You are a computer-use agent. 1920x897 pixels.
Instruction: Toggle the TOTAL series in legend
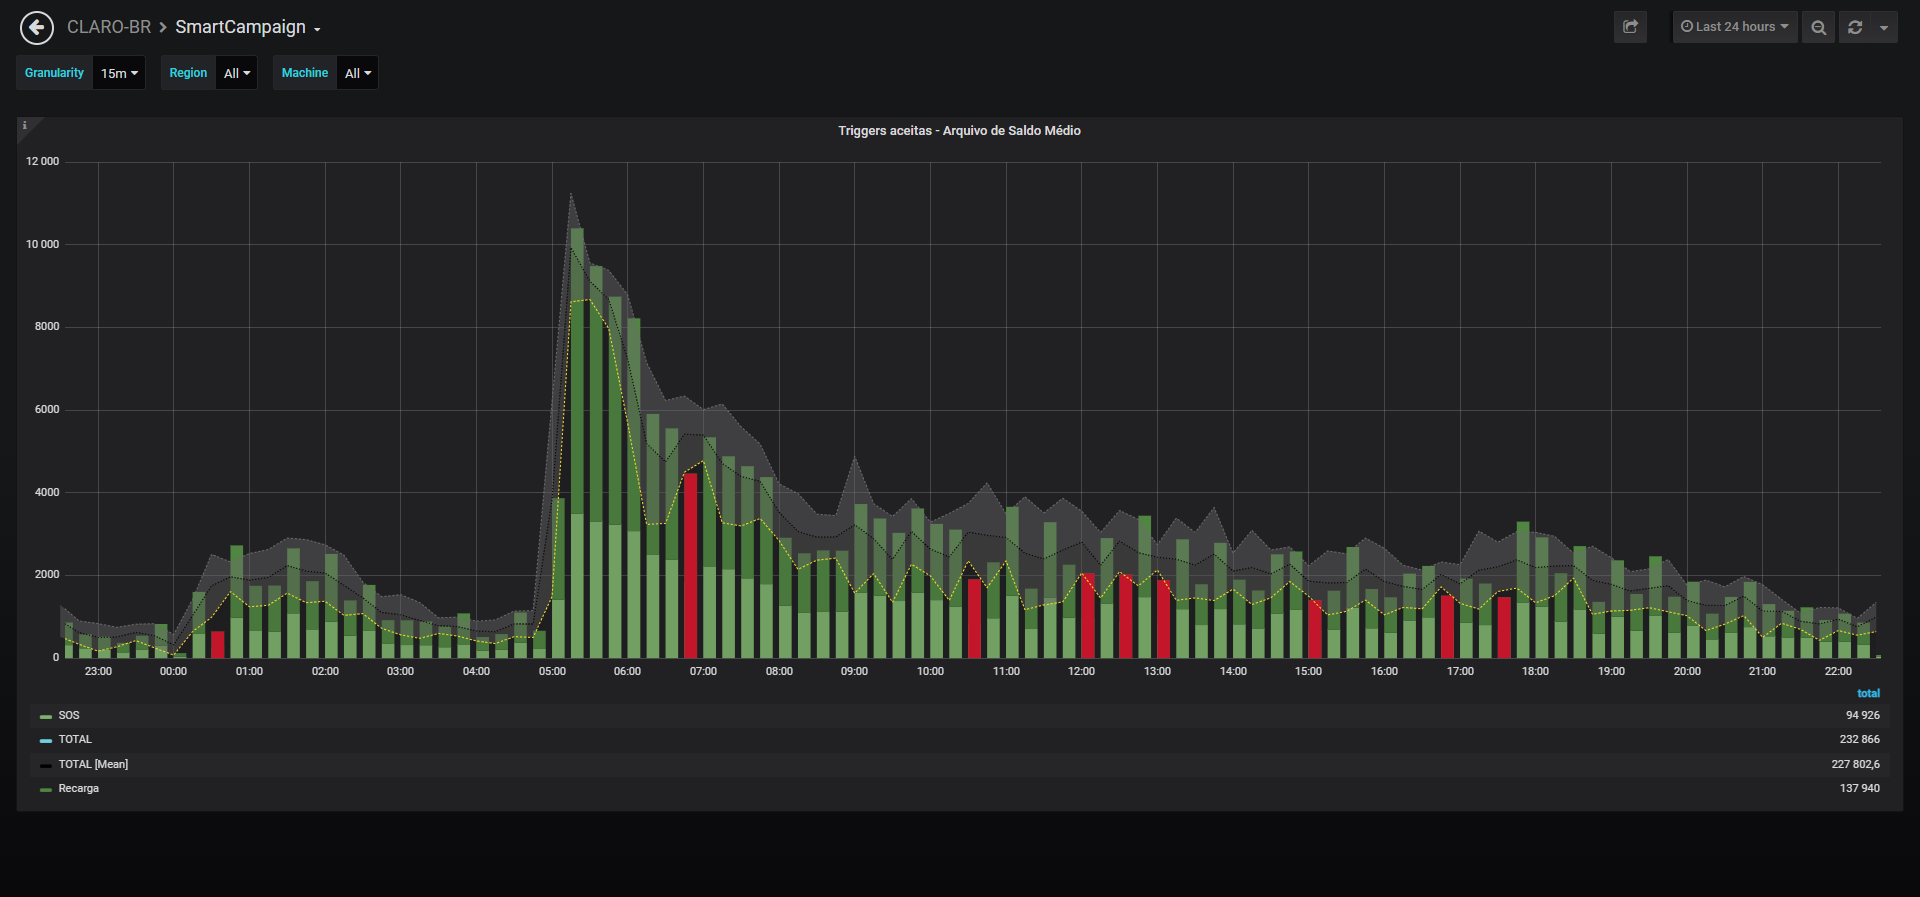(75, 739)
